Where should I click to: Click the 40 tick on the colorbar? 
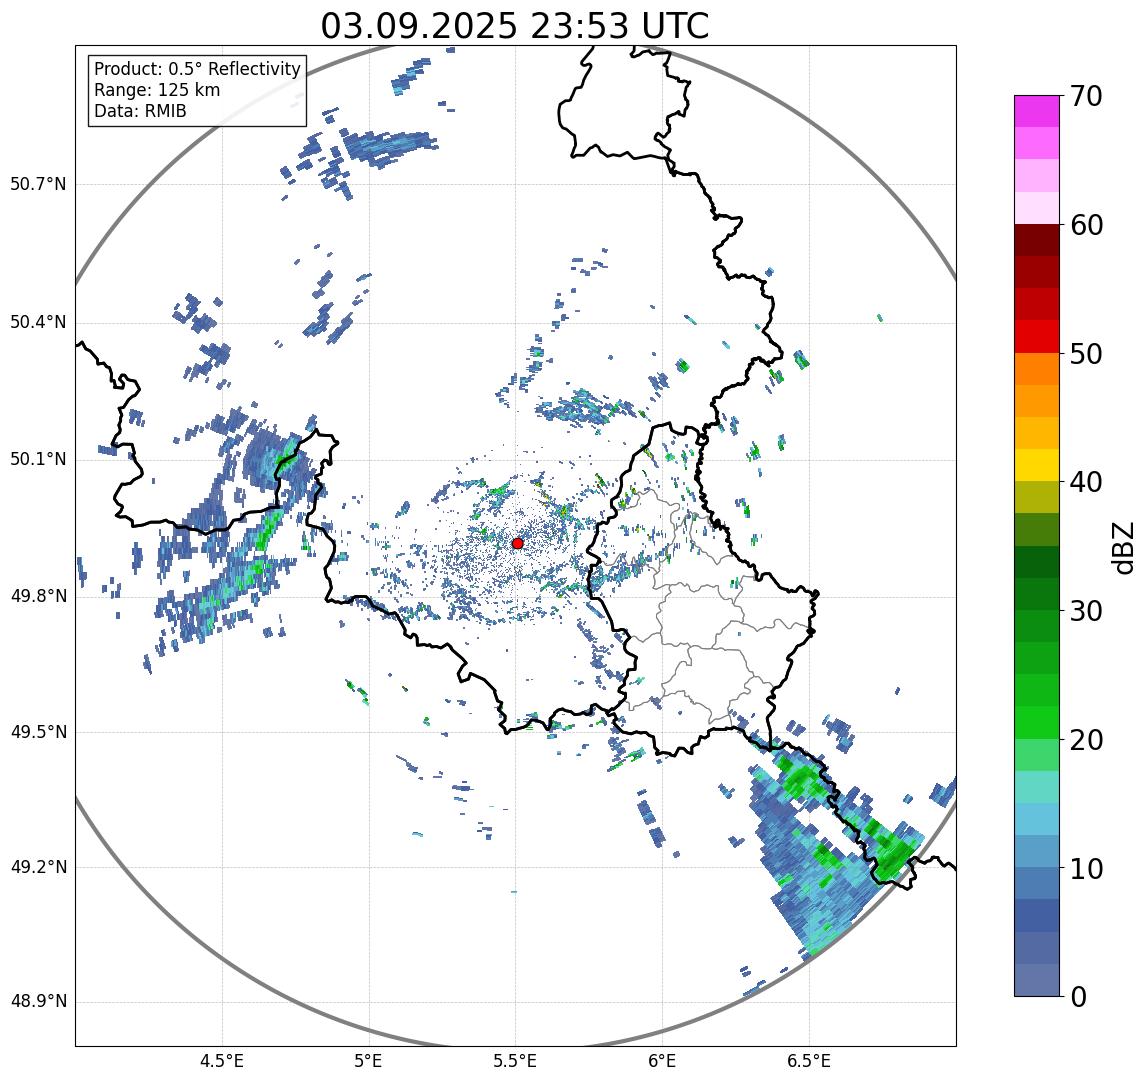(1086, 482)
